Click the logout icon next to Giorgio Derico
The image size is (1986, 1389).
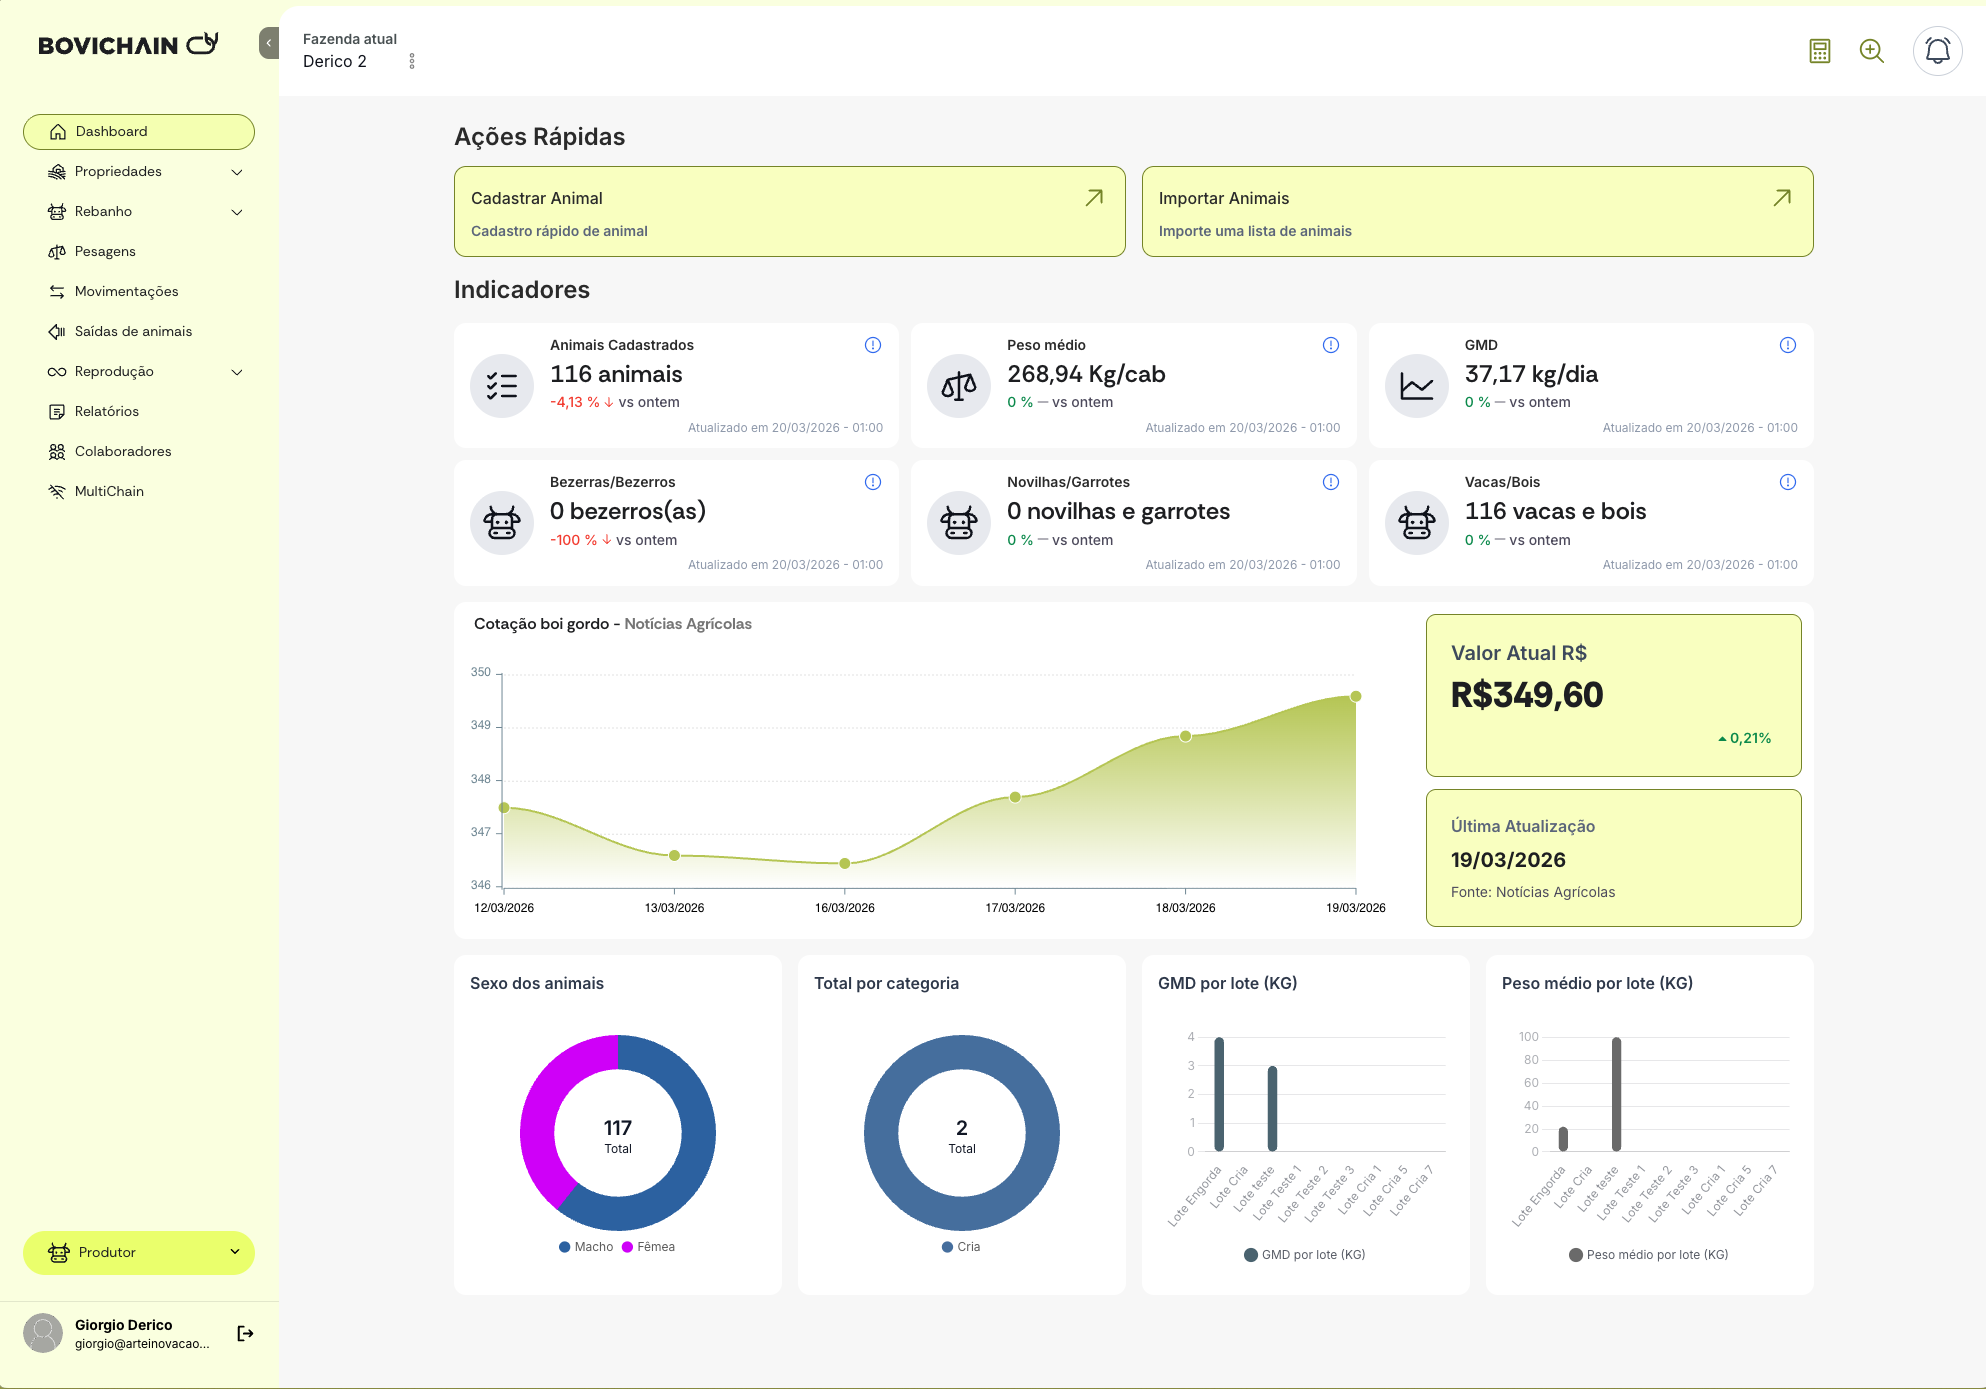245,1333
